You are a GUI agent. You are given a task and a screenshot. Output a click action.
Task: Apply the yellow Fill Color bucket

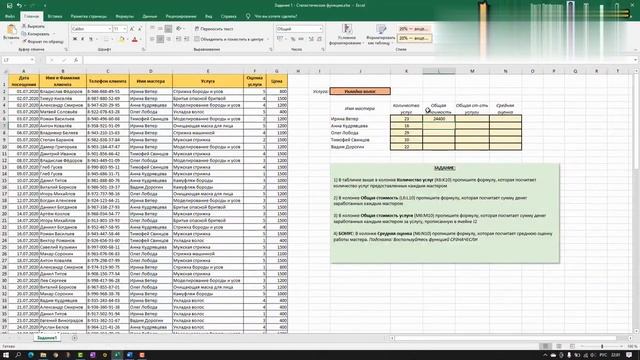click(x=121, y=39)
